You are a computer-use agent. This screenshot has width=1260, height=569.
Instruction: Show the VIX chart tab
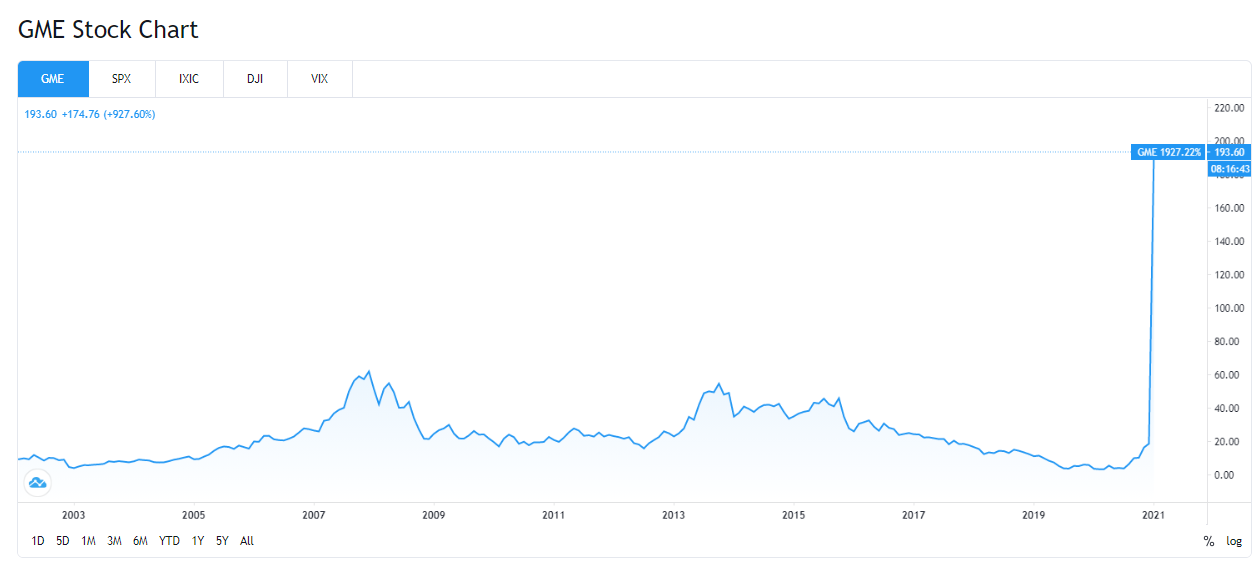320,79
